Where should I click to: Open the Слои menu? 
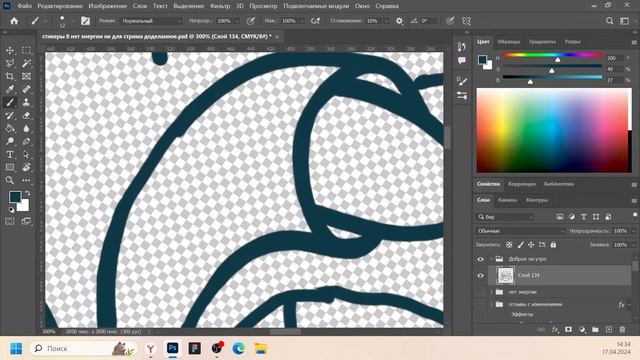click(x=140, y=6)
